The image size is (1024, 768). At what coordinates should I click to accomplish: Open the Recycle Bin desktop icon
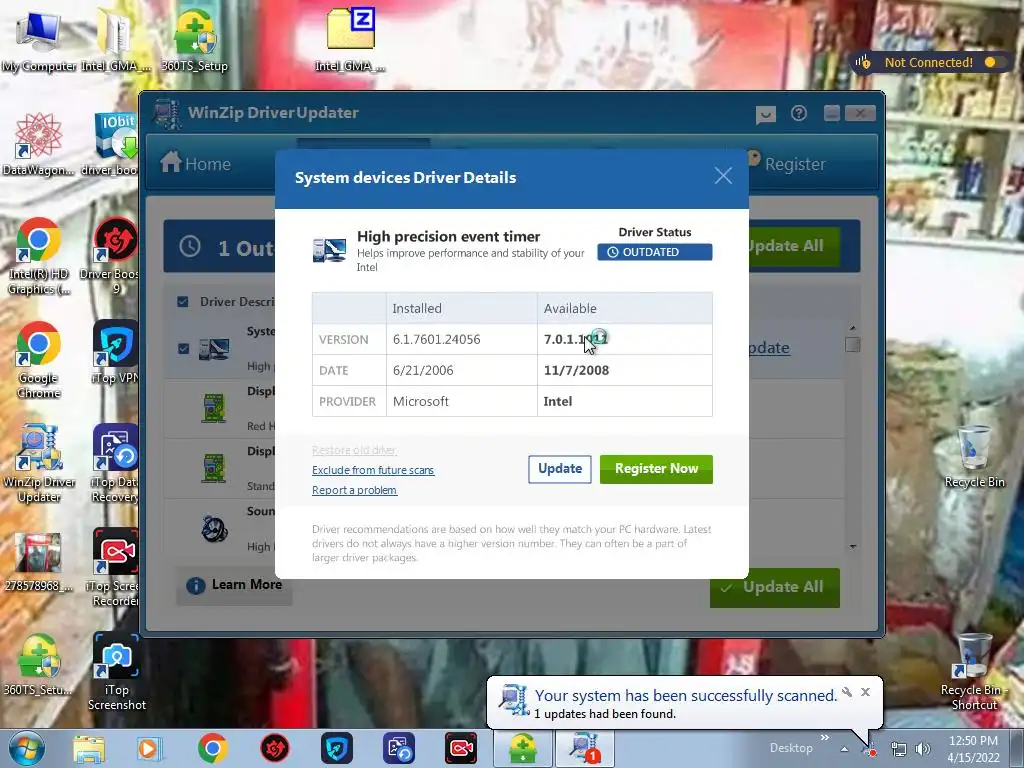974,457
